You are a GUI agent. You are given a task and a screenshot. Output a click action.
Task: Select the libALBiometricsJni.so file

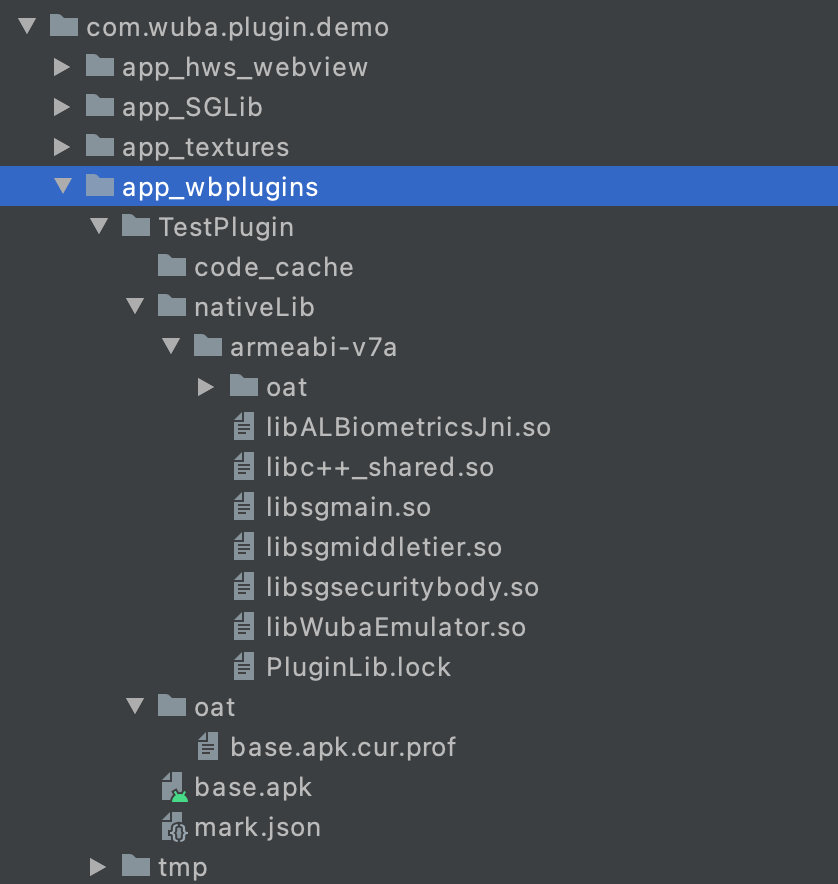pos(408,427)
